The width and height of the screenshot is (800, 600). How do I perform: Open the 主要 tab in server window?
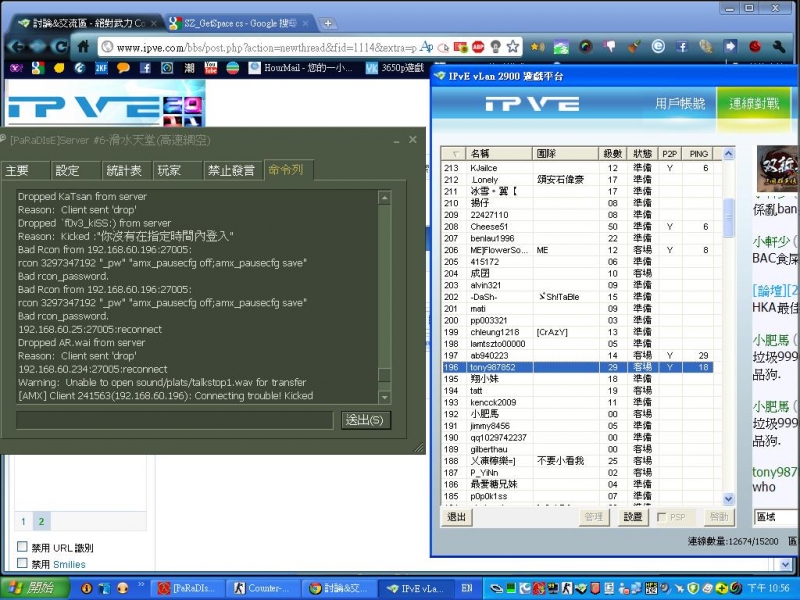pos(26,170)
